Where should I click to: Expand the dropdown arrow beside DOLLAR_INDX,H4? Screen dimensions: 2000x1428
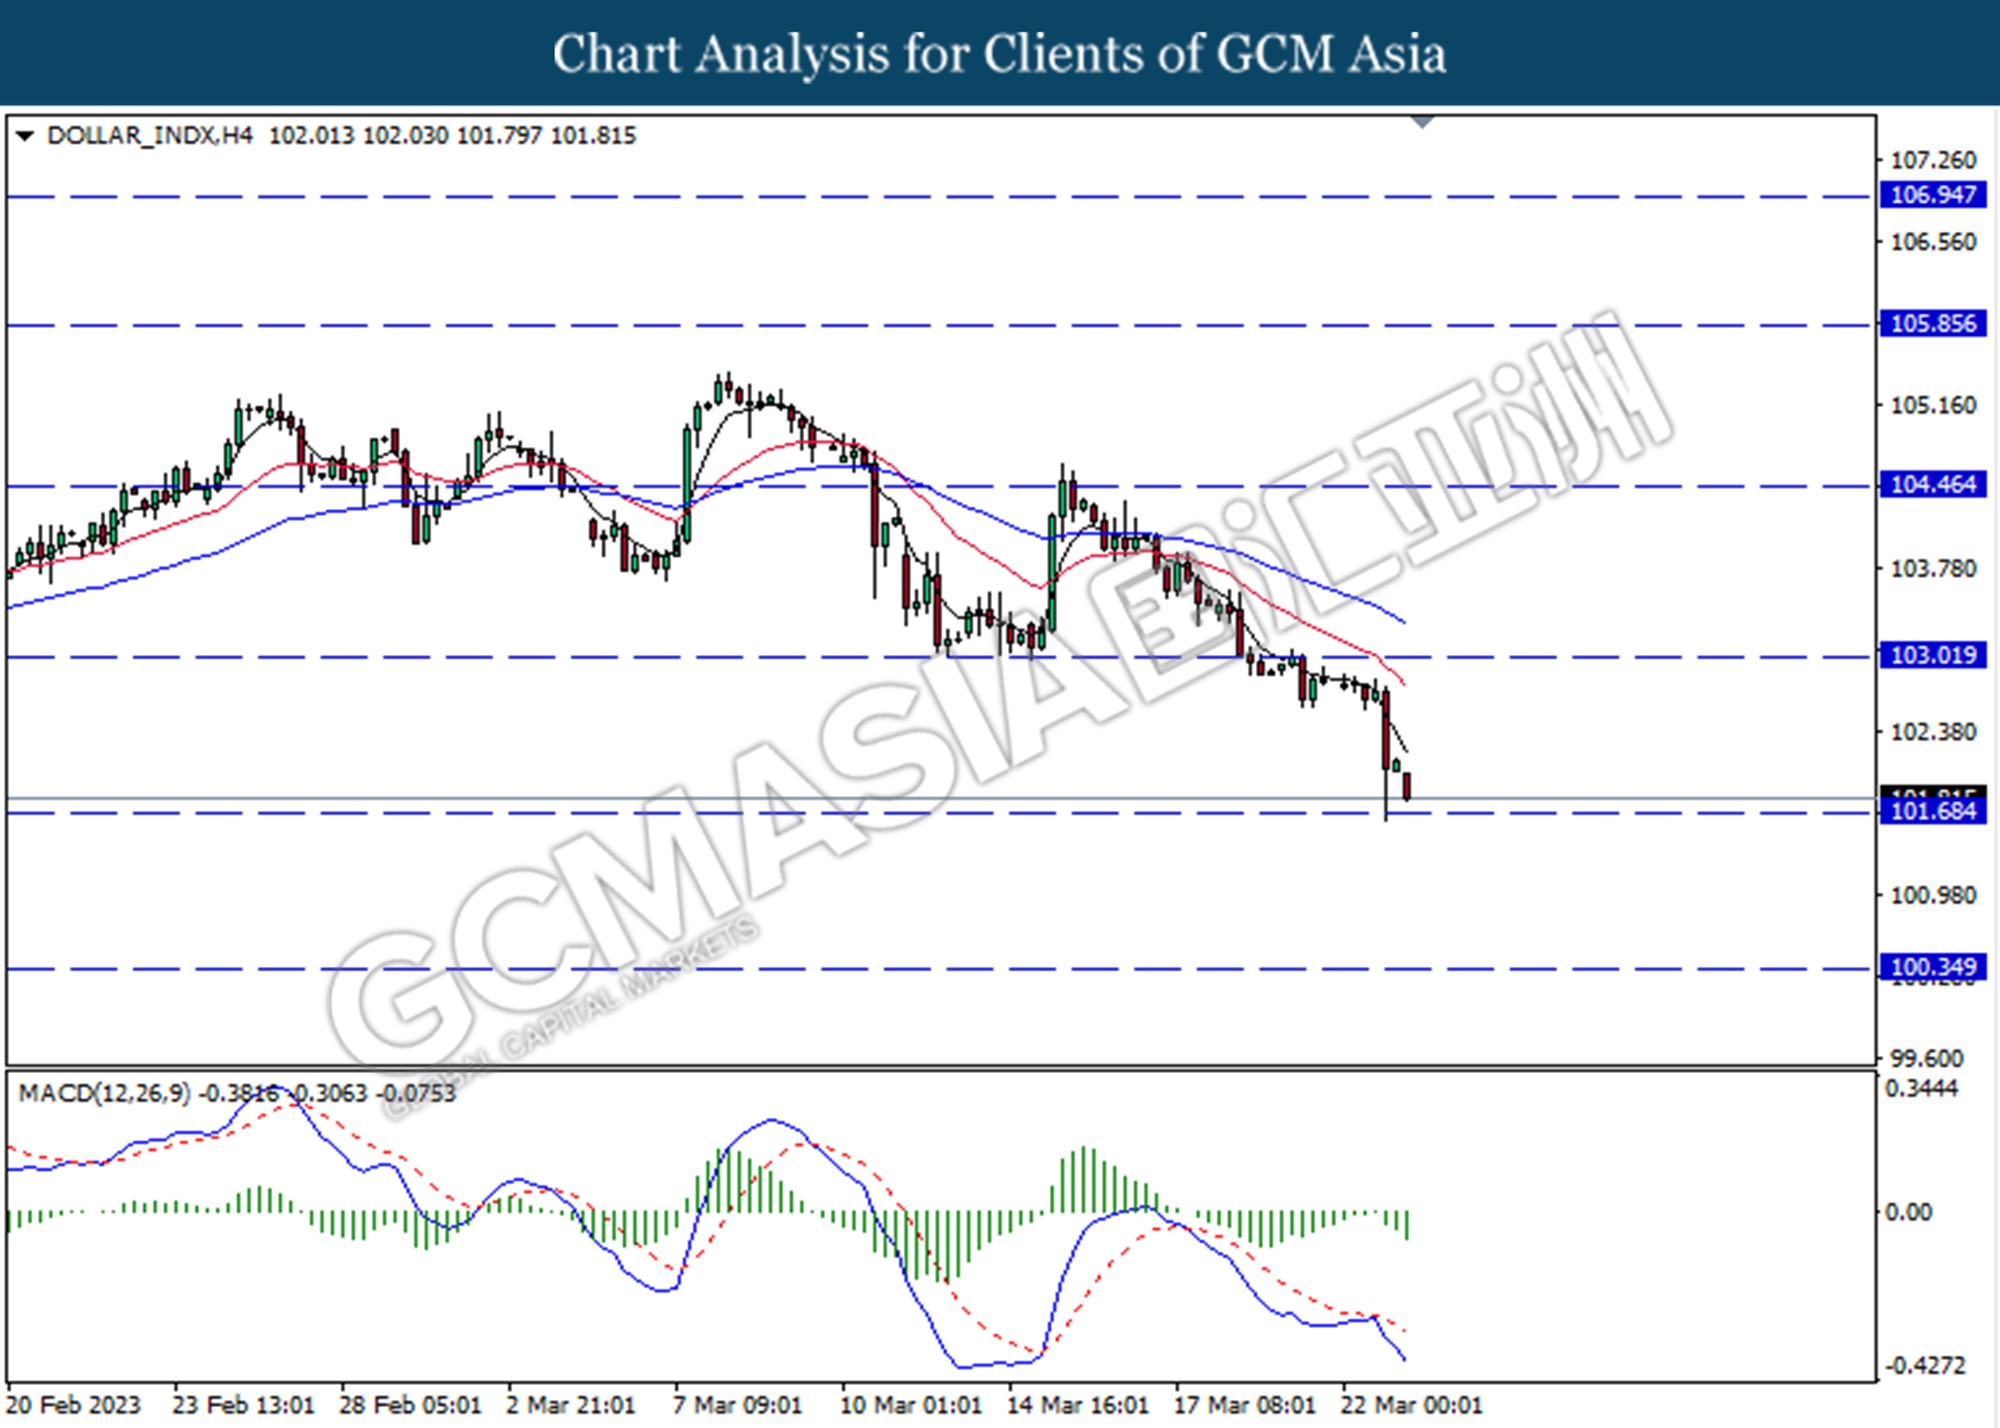click(25, 135)
